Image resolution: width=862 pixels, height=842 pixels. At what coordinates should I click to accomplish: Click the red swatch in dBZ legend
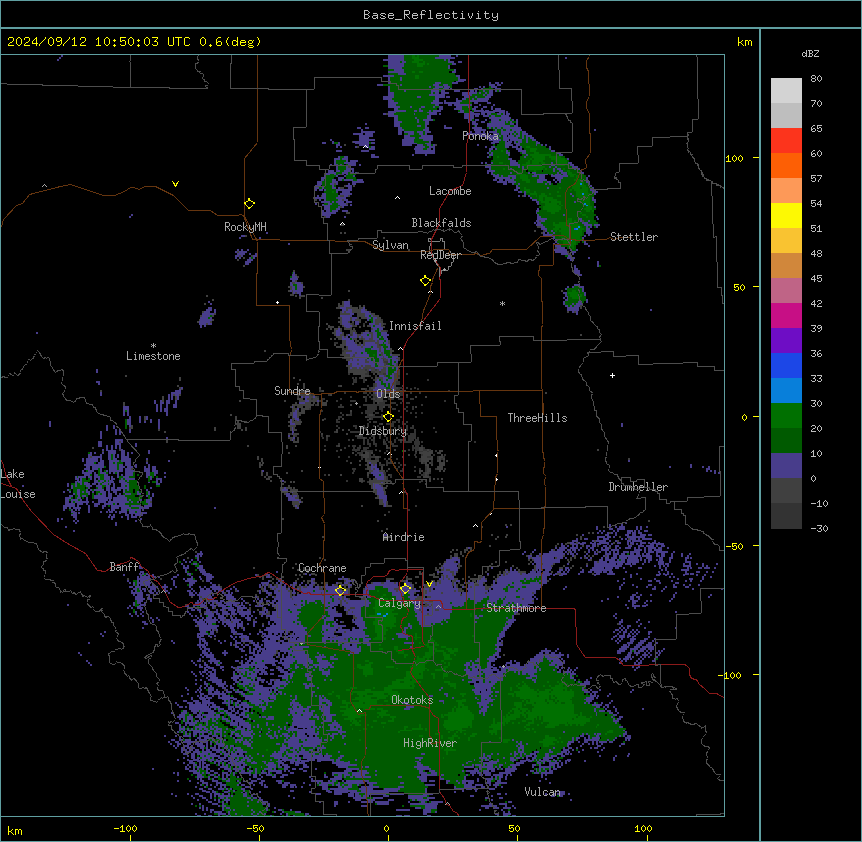(x=786, y=140)
